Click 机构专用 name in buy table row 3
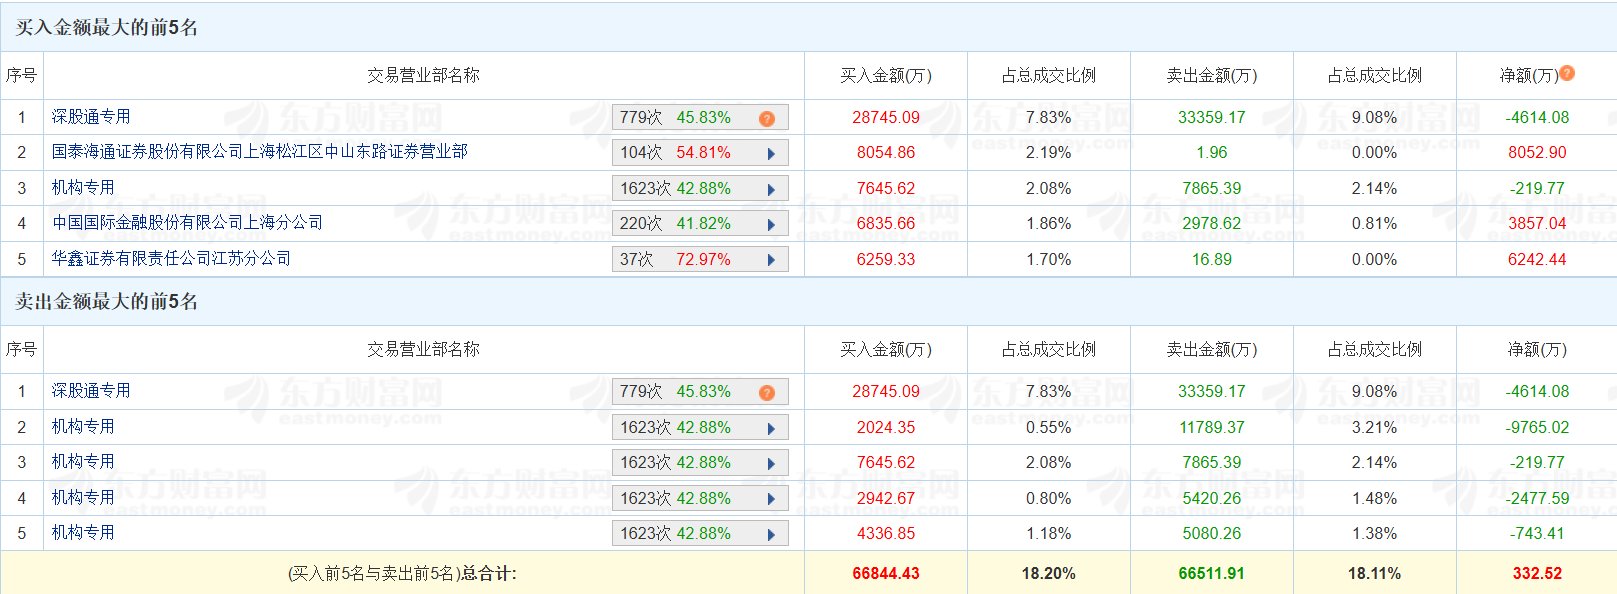The width and height of the screenshot is (1617, 594). pos(83,188)
